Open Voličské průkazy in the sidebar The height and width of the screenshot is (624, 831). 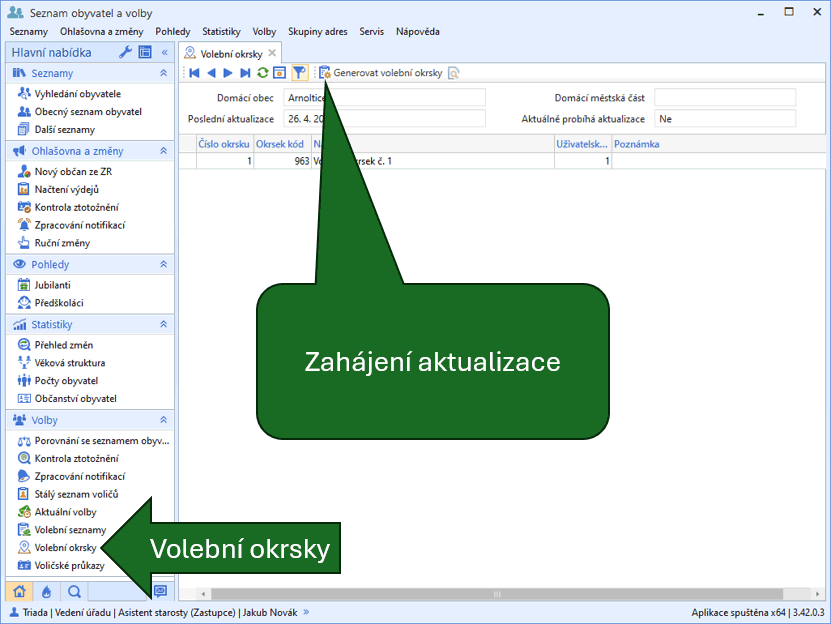click(x=69, y=566)
